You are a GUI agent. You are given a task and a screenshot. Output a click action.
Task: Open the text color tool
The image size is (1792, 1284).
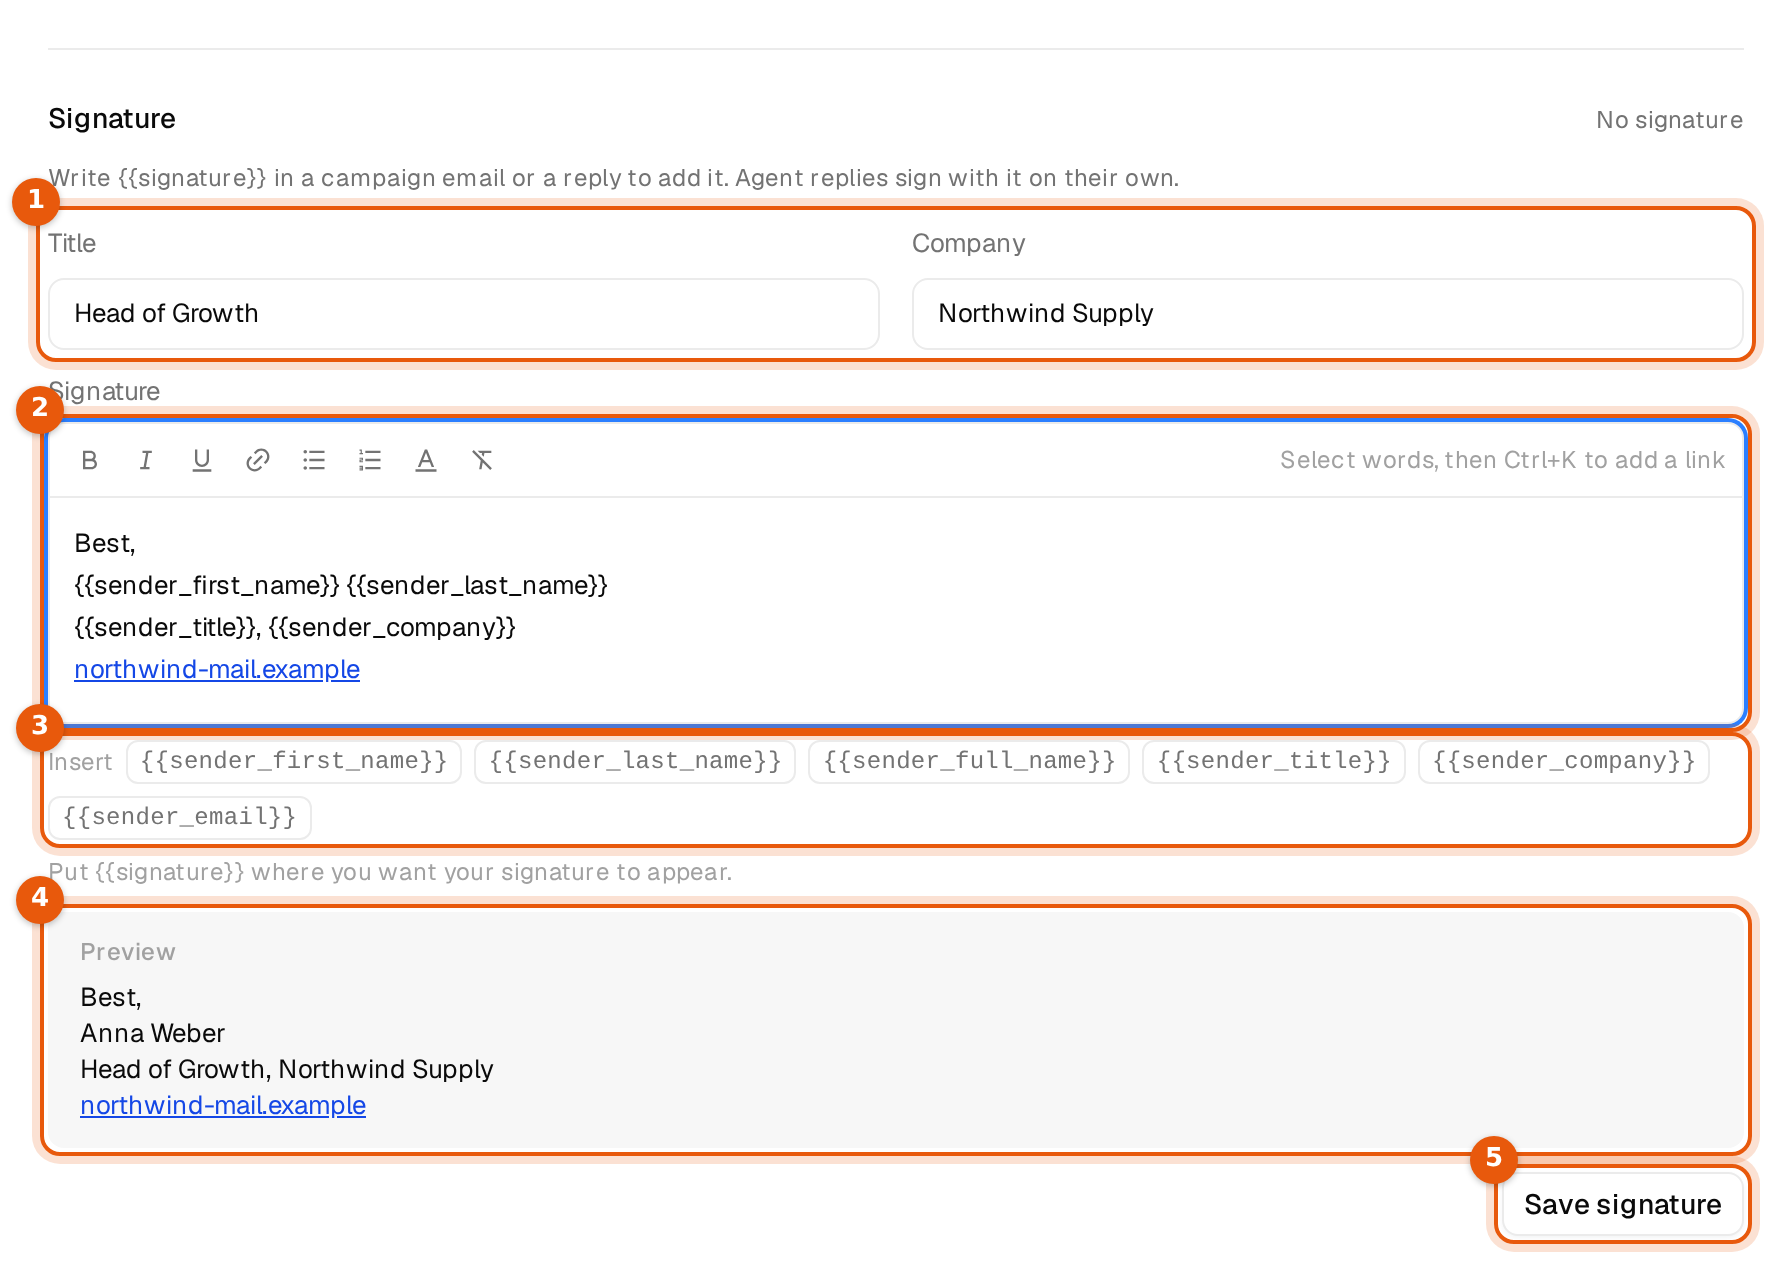point(426,460)
